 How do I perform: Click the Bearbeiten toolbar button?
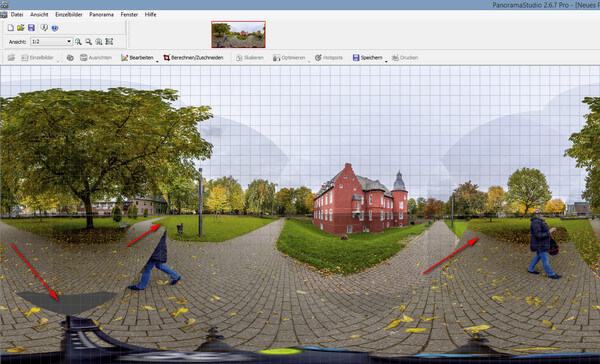(137, 58)
